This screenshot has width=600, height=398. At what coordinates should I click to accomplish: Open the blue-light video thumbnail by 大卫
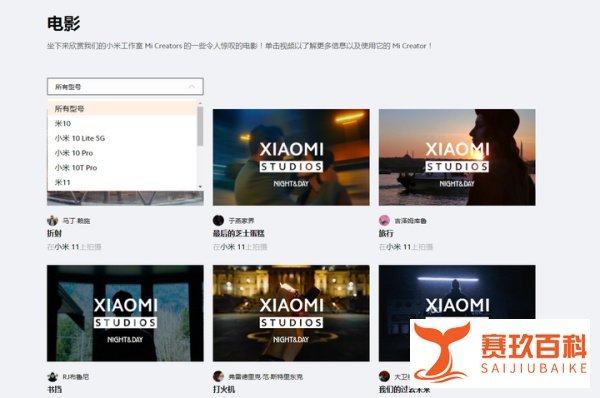click(457, 313)
